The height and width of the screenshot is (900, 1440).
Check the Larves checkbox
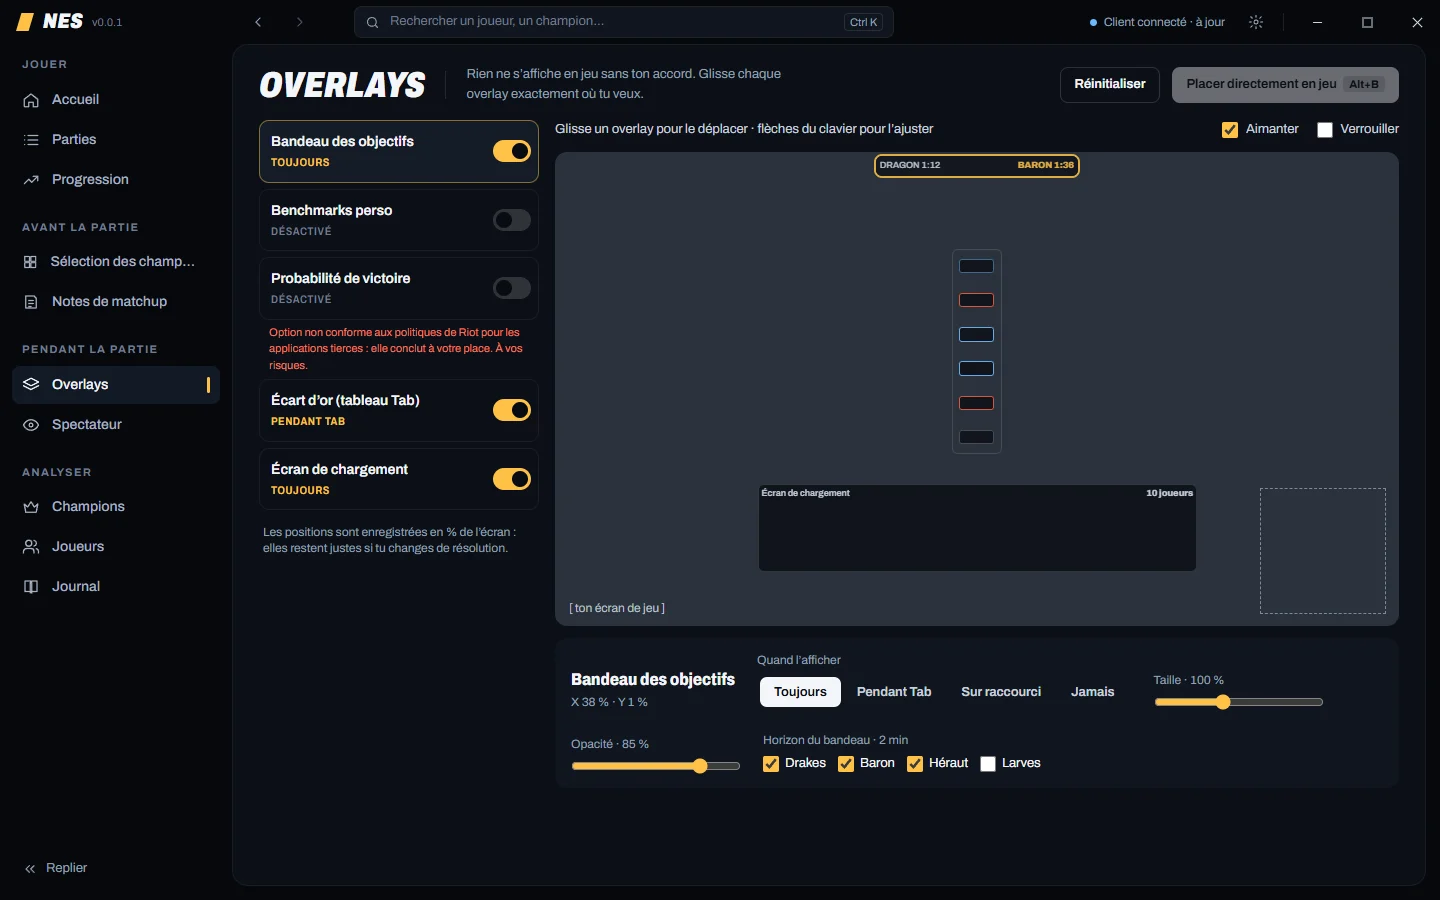click(x=988, y=764)
